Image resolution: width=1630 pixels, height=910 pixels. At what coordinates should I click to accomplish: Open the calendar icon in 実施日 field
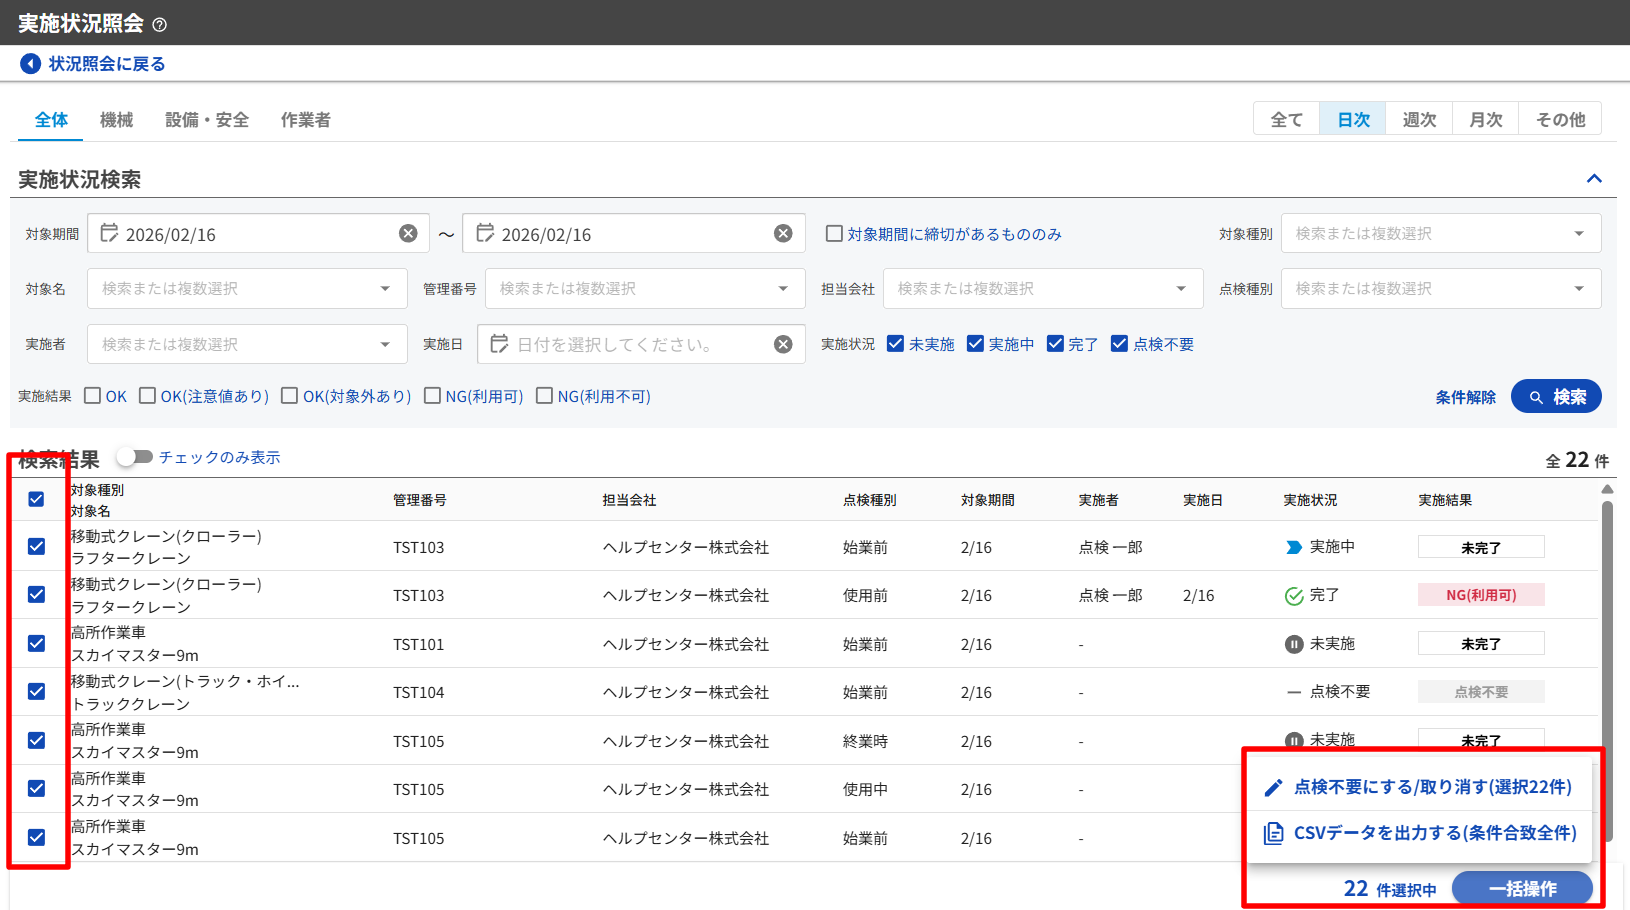(499, 344)
